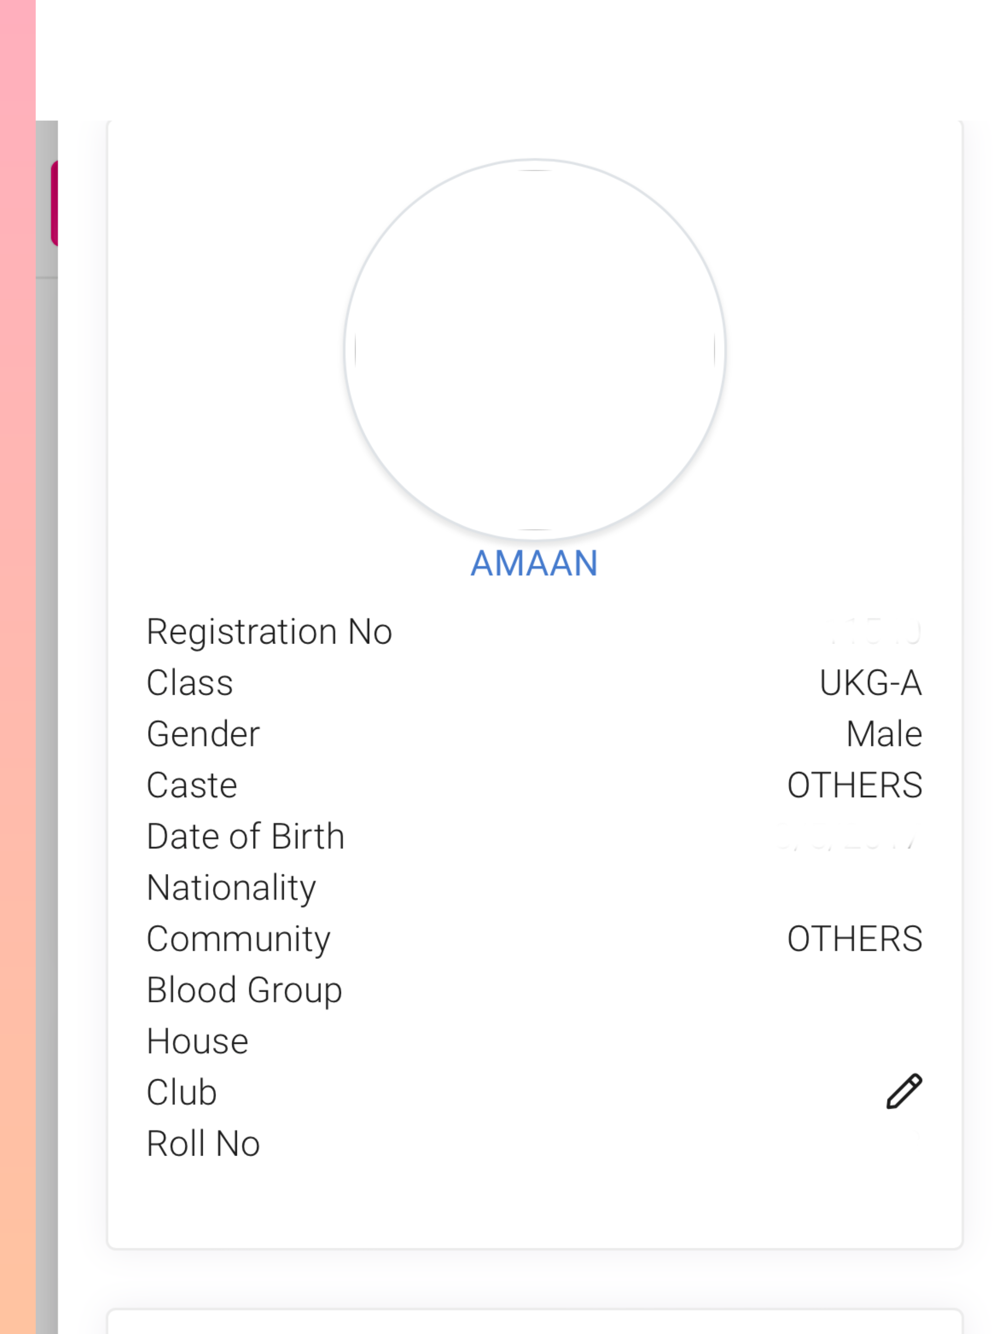Select the Male gender value

[x=884, y=734]
